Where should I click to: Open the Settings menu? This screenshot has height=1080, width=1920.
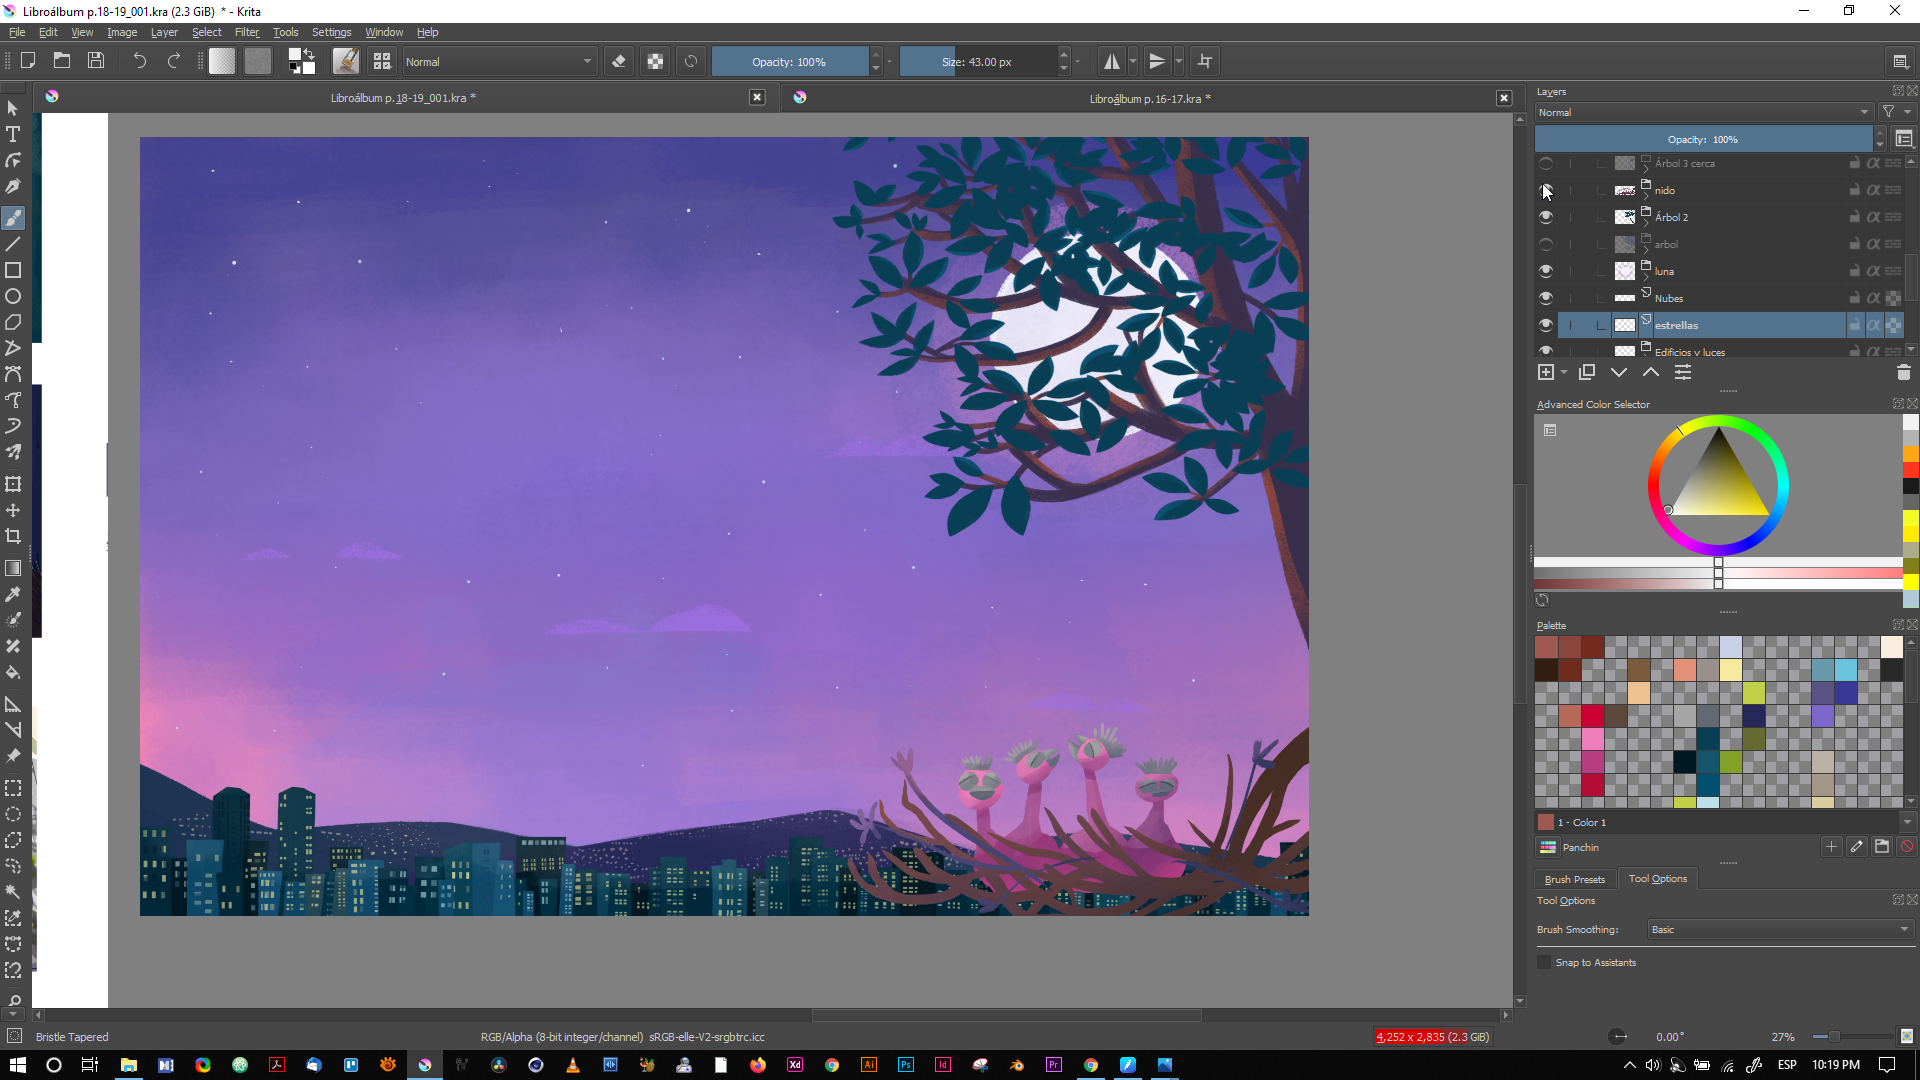click(331, 32)
